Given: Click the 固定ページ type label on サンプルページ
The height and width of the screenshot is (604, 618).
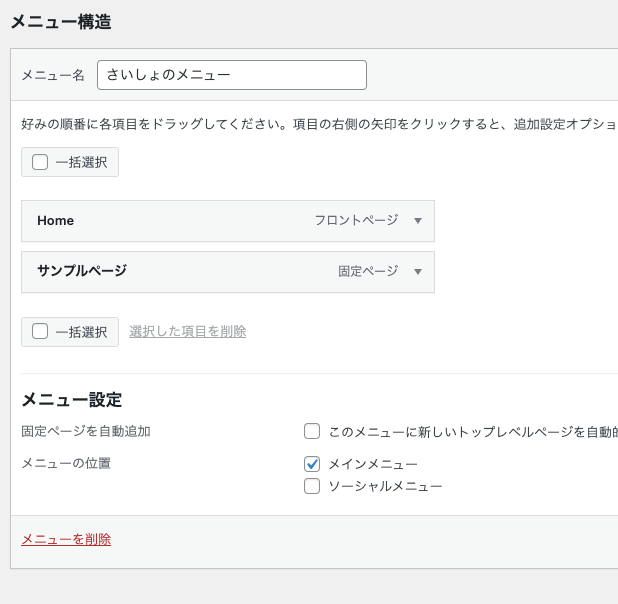Looking at the screenshot, I should [x=368, y=272].
